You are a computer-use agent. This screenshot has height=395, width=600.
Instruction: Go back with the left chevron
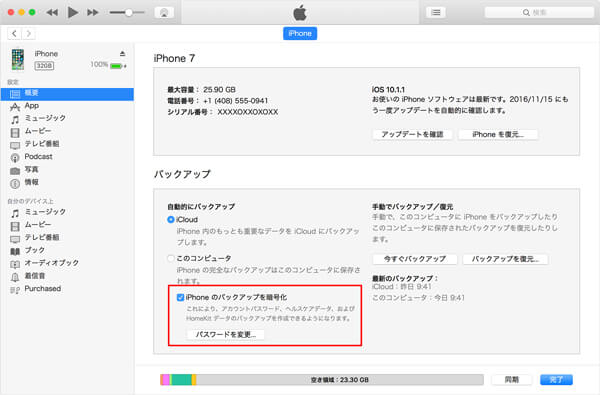pyautogui.click(x=15, y=34)
